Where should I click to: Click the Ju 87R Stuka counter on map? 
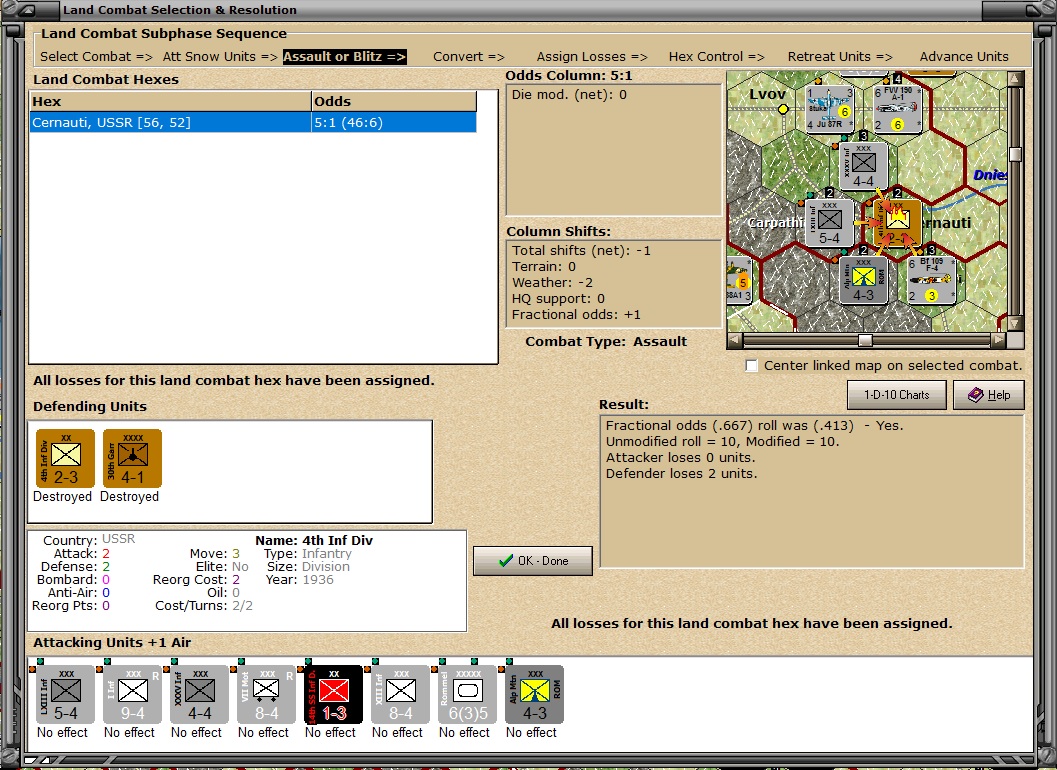click(x=830, y=109)
